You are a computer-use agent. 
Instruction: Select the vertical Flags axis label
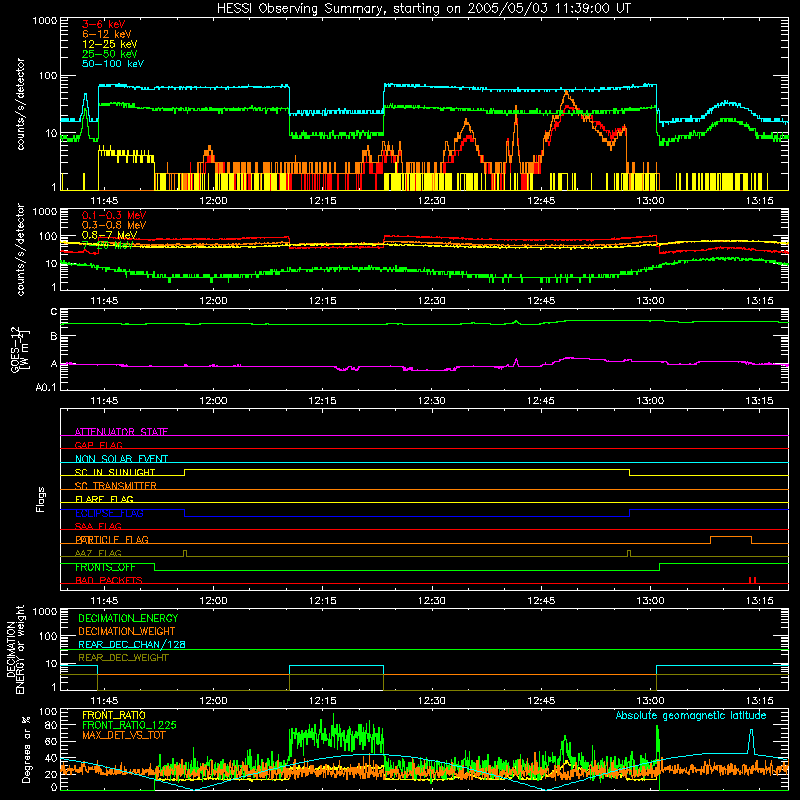[x=40, y=499]
